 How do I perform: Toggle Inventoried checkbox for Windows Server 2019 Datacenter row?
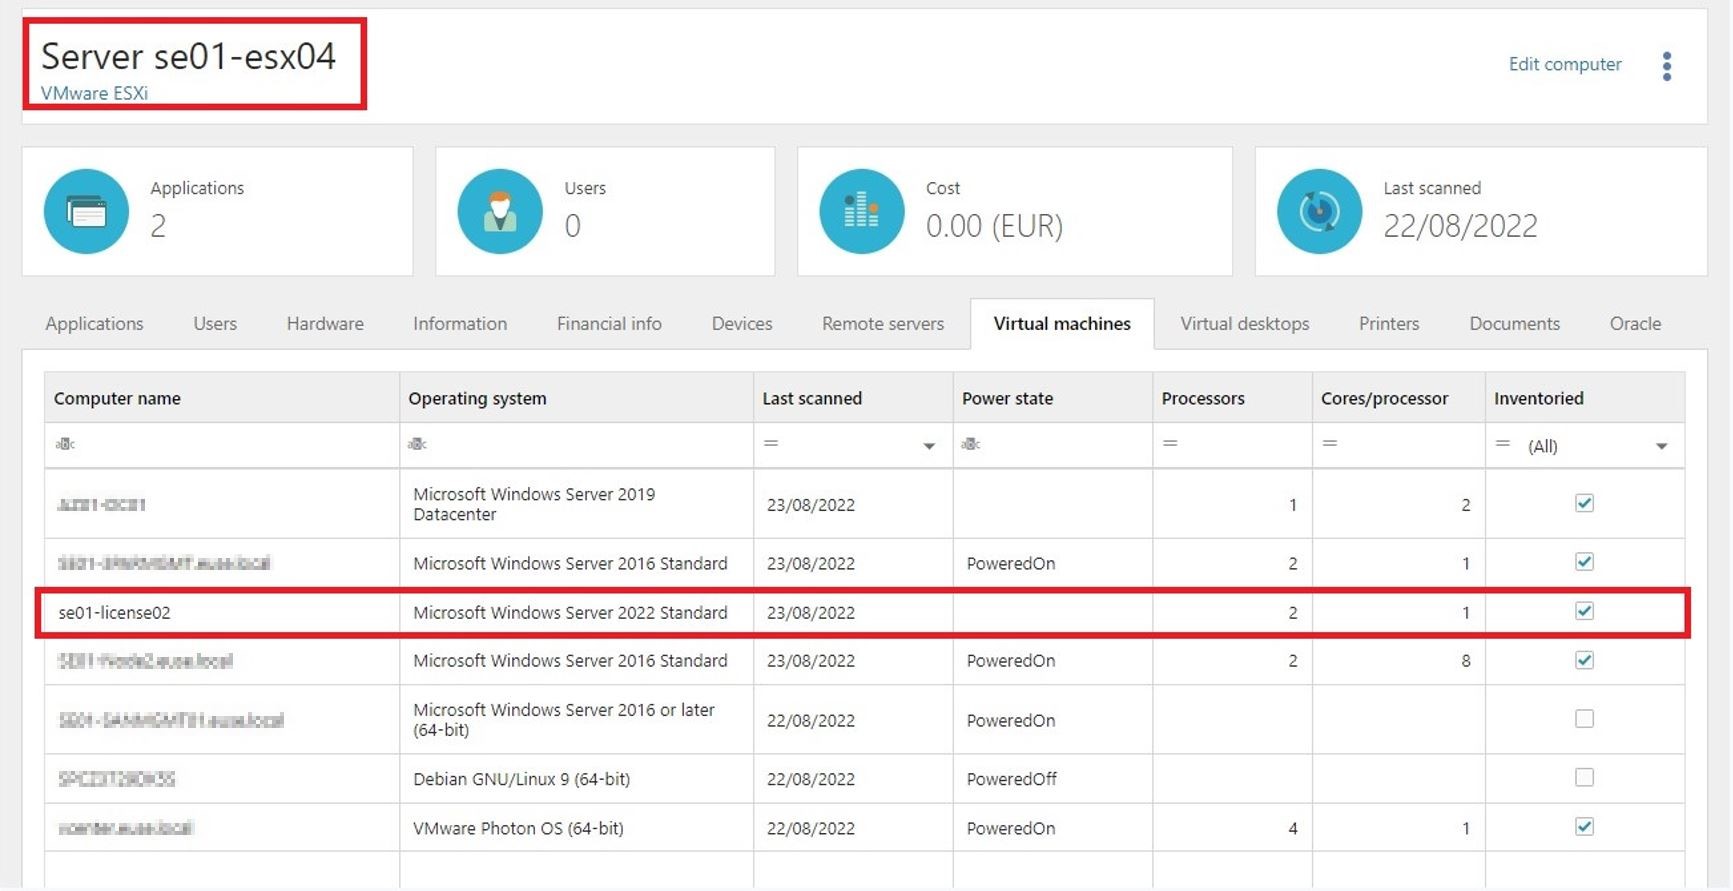1584,503
